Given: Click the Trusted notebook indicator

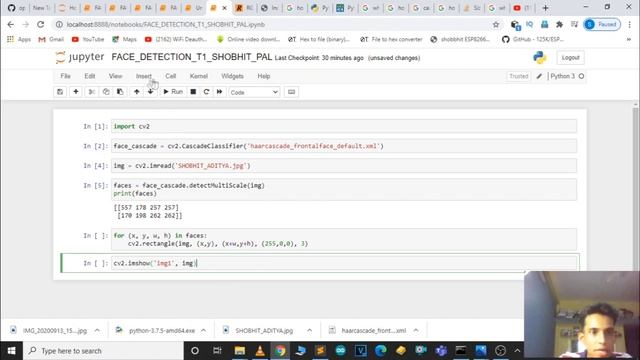Looking at the screenshot, I should pyautogui.click(x=519, y=76).
